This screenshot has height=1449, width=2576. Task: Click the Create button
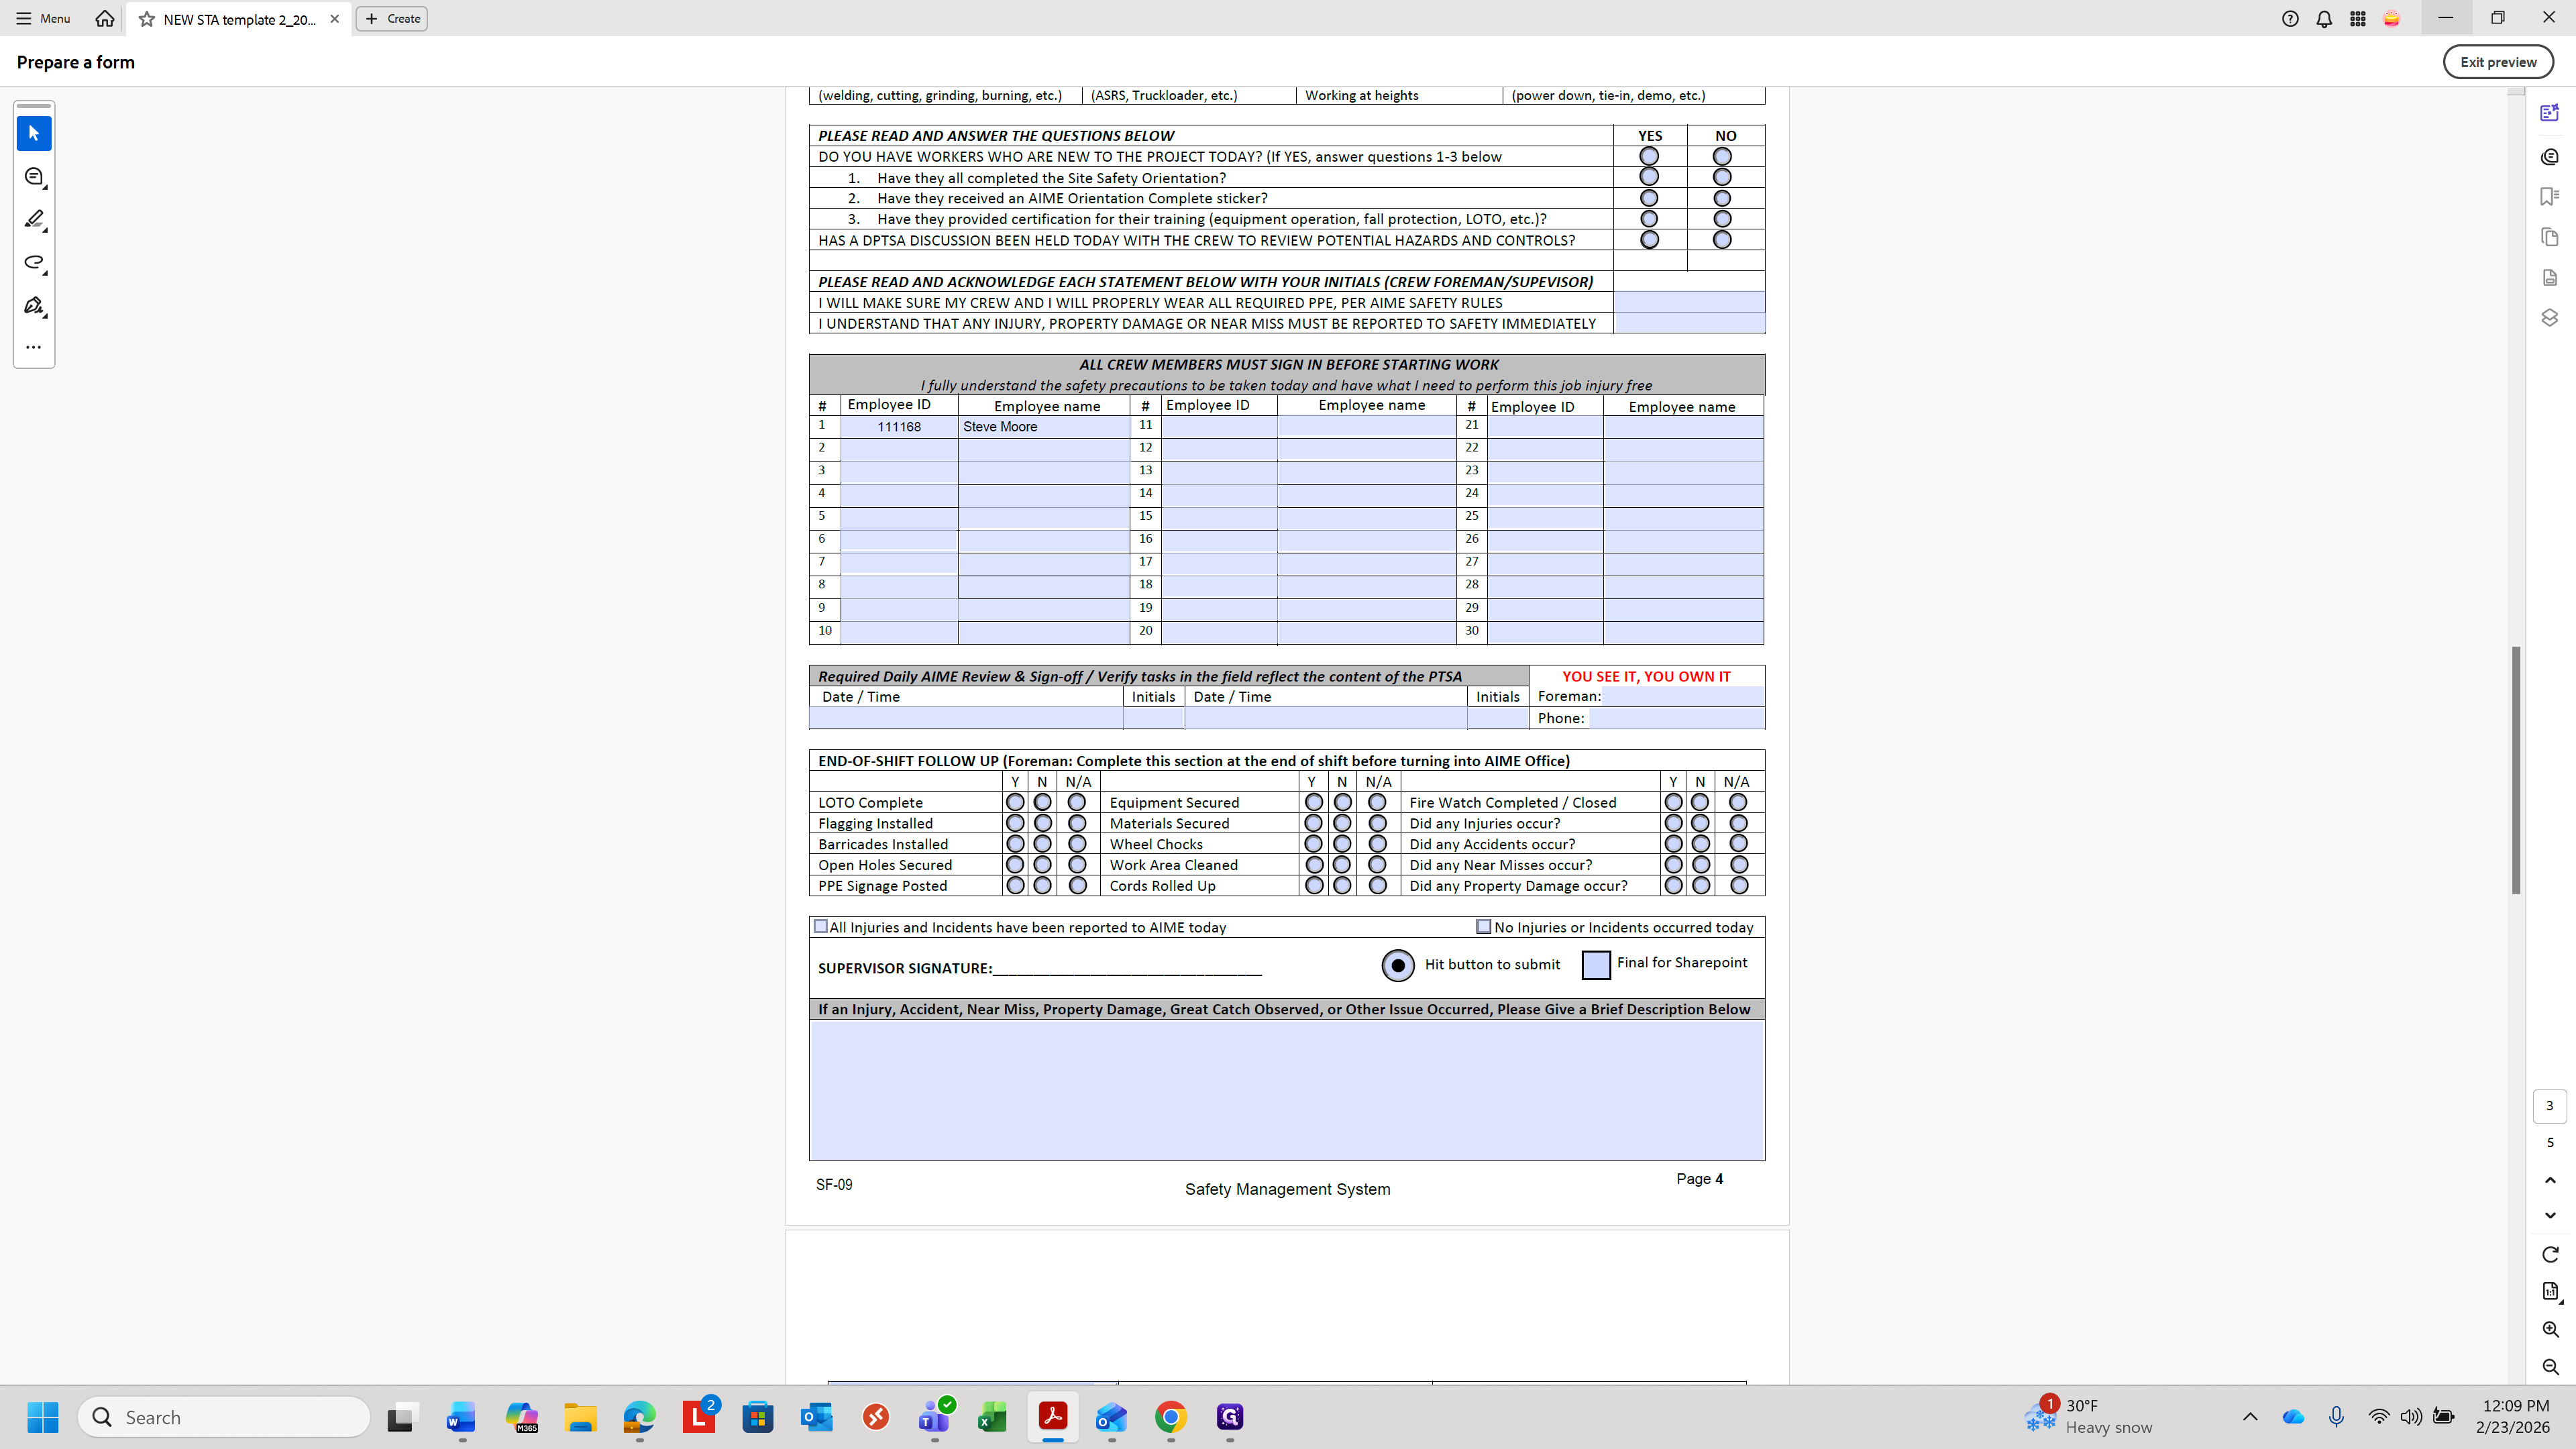(392, 18)
